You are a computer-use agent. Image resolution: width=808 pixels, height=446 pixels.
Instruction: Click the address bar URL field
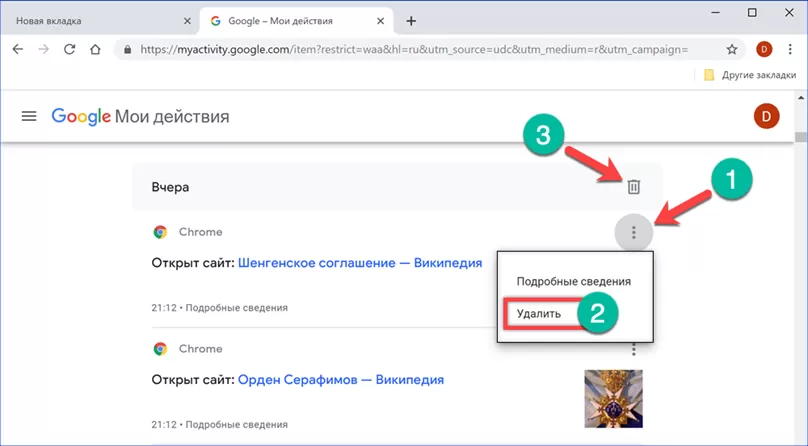click(420, 48)
